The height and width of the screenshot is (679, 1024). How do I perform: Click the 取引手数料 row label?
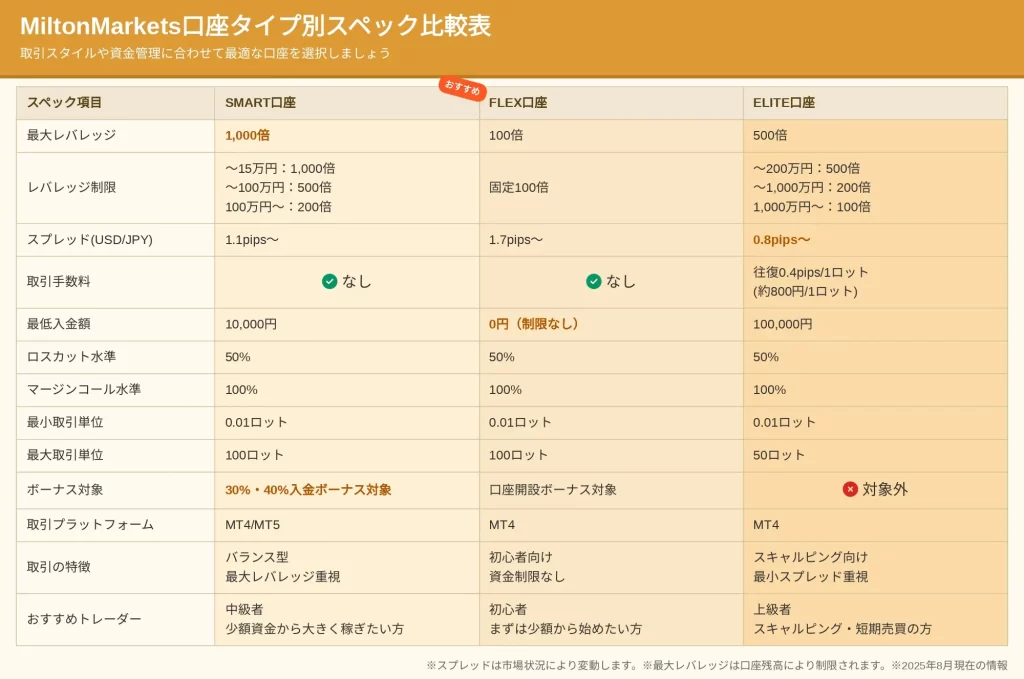[58, 281]
